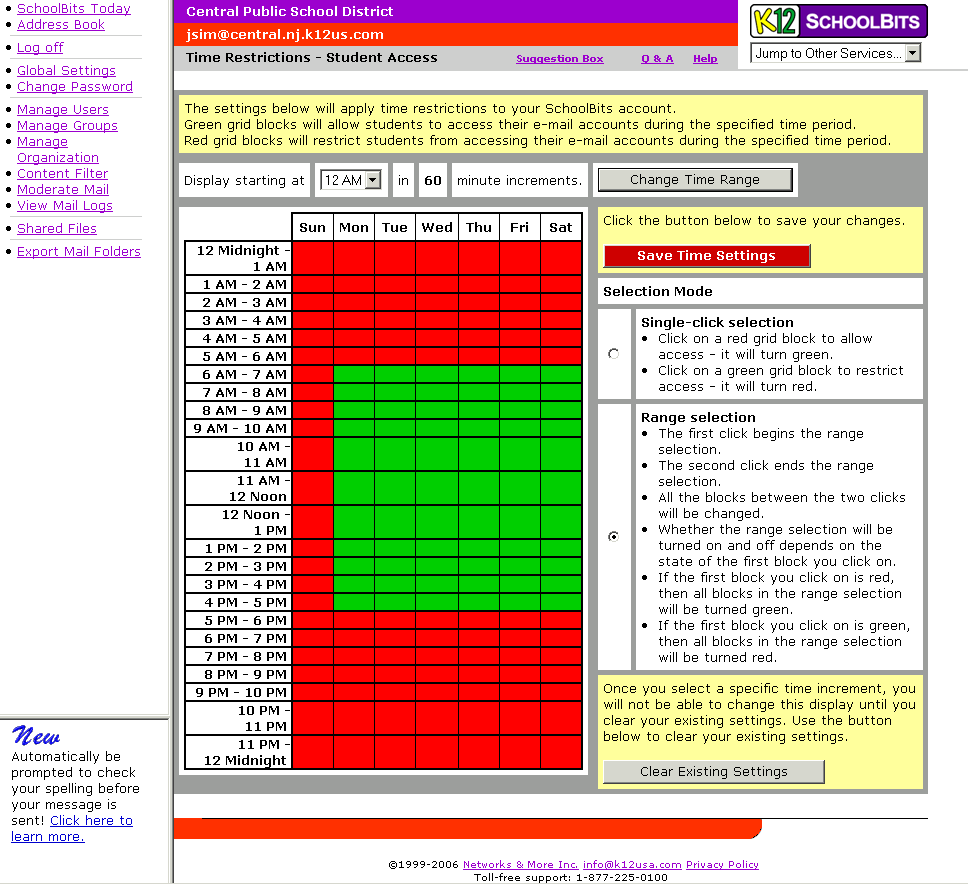Click the Tue column header
Image resolution: width=968 pixels, height=884 pixels.
[394, 227]
